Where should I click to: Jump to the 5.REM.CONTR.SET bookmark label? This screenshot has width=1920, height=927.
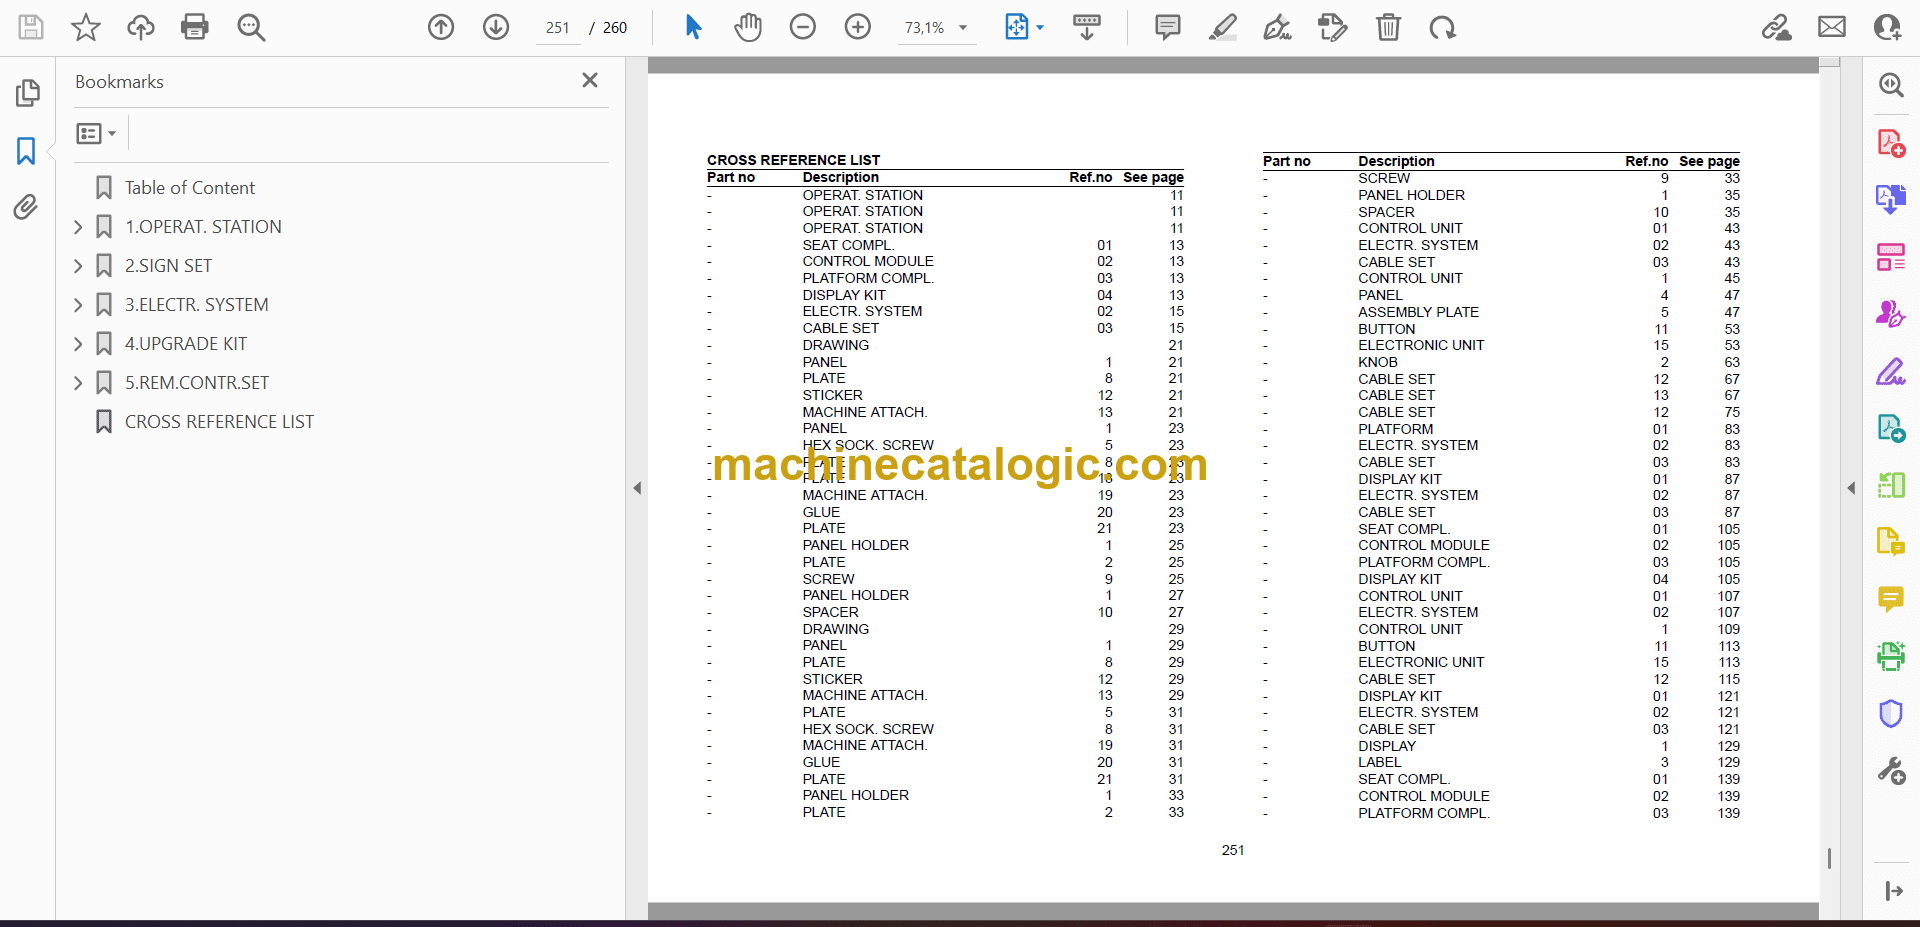tap(197, 383)
